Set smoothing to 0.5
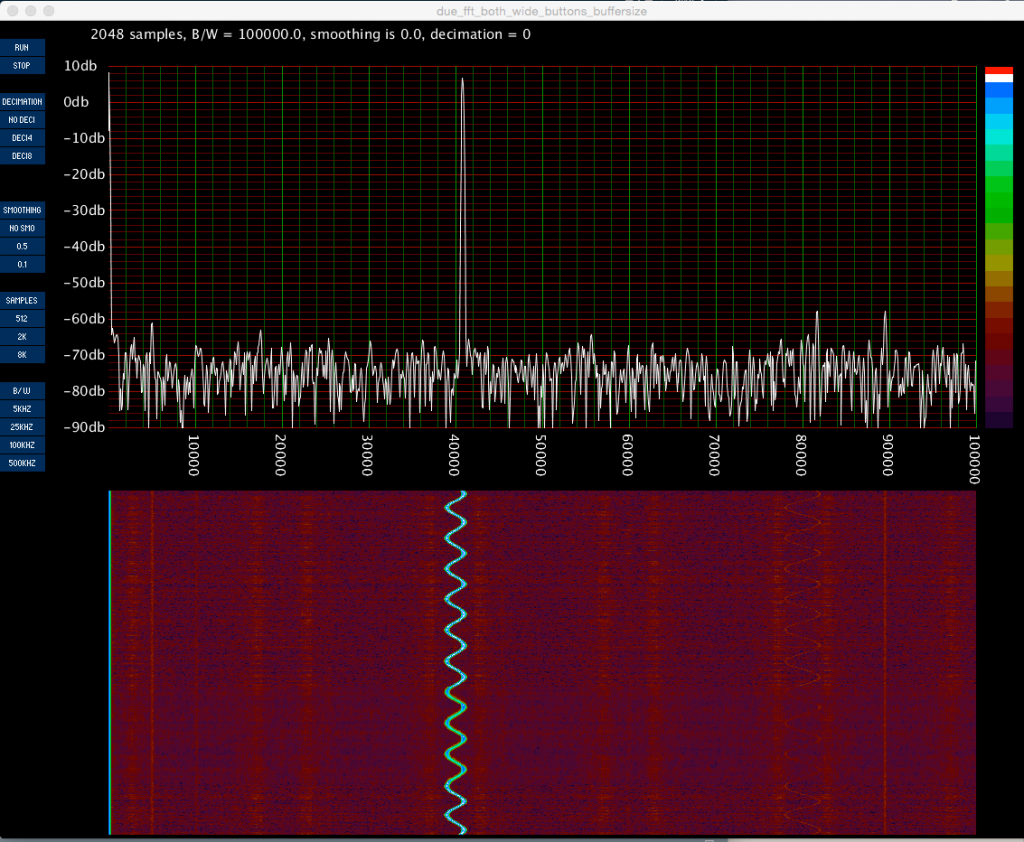 pos(22,246)
